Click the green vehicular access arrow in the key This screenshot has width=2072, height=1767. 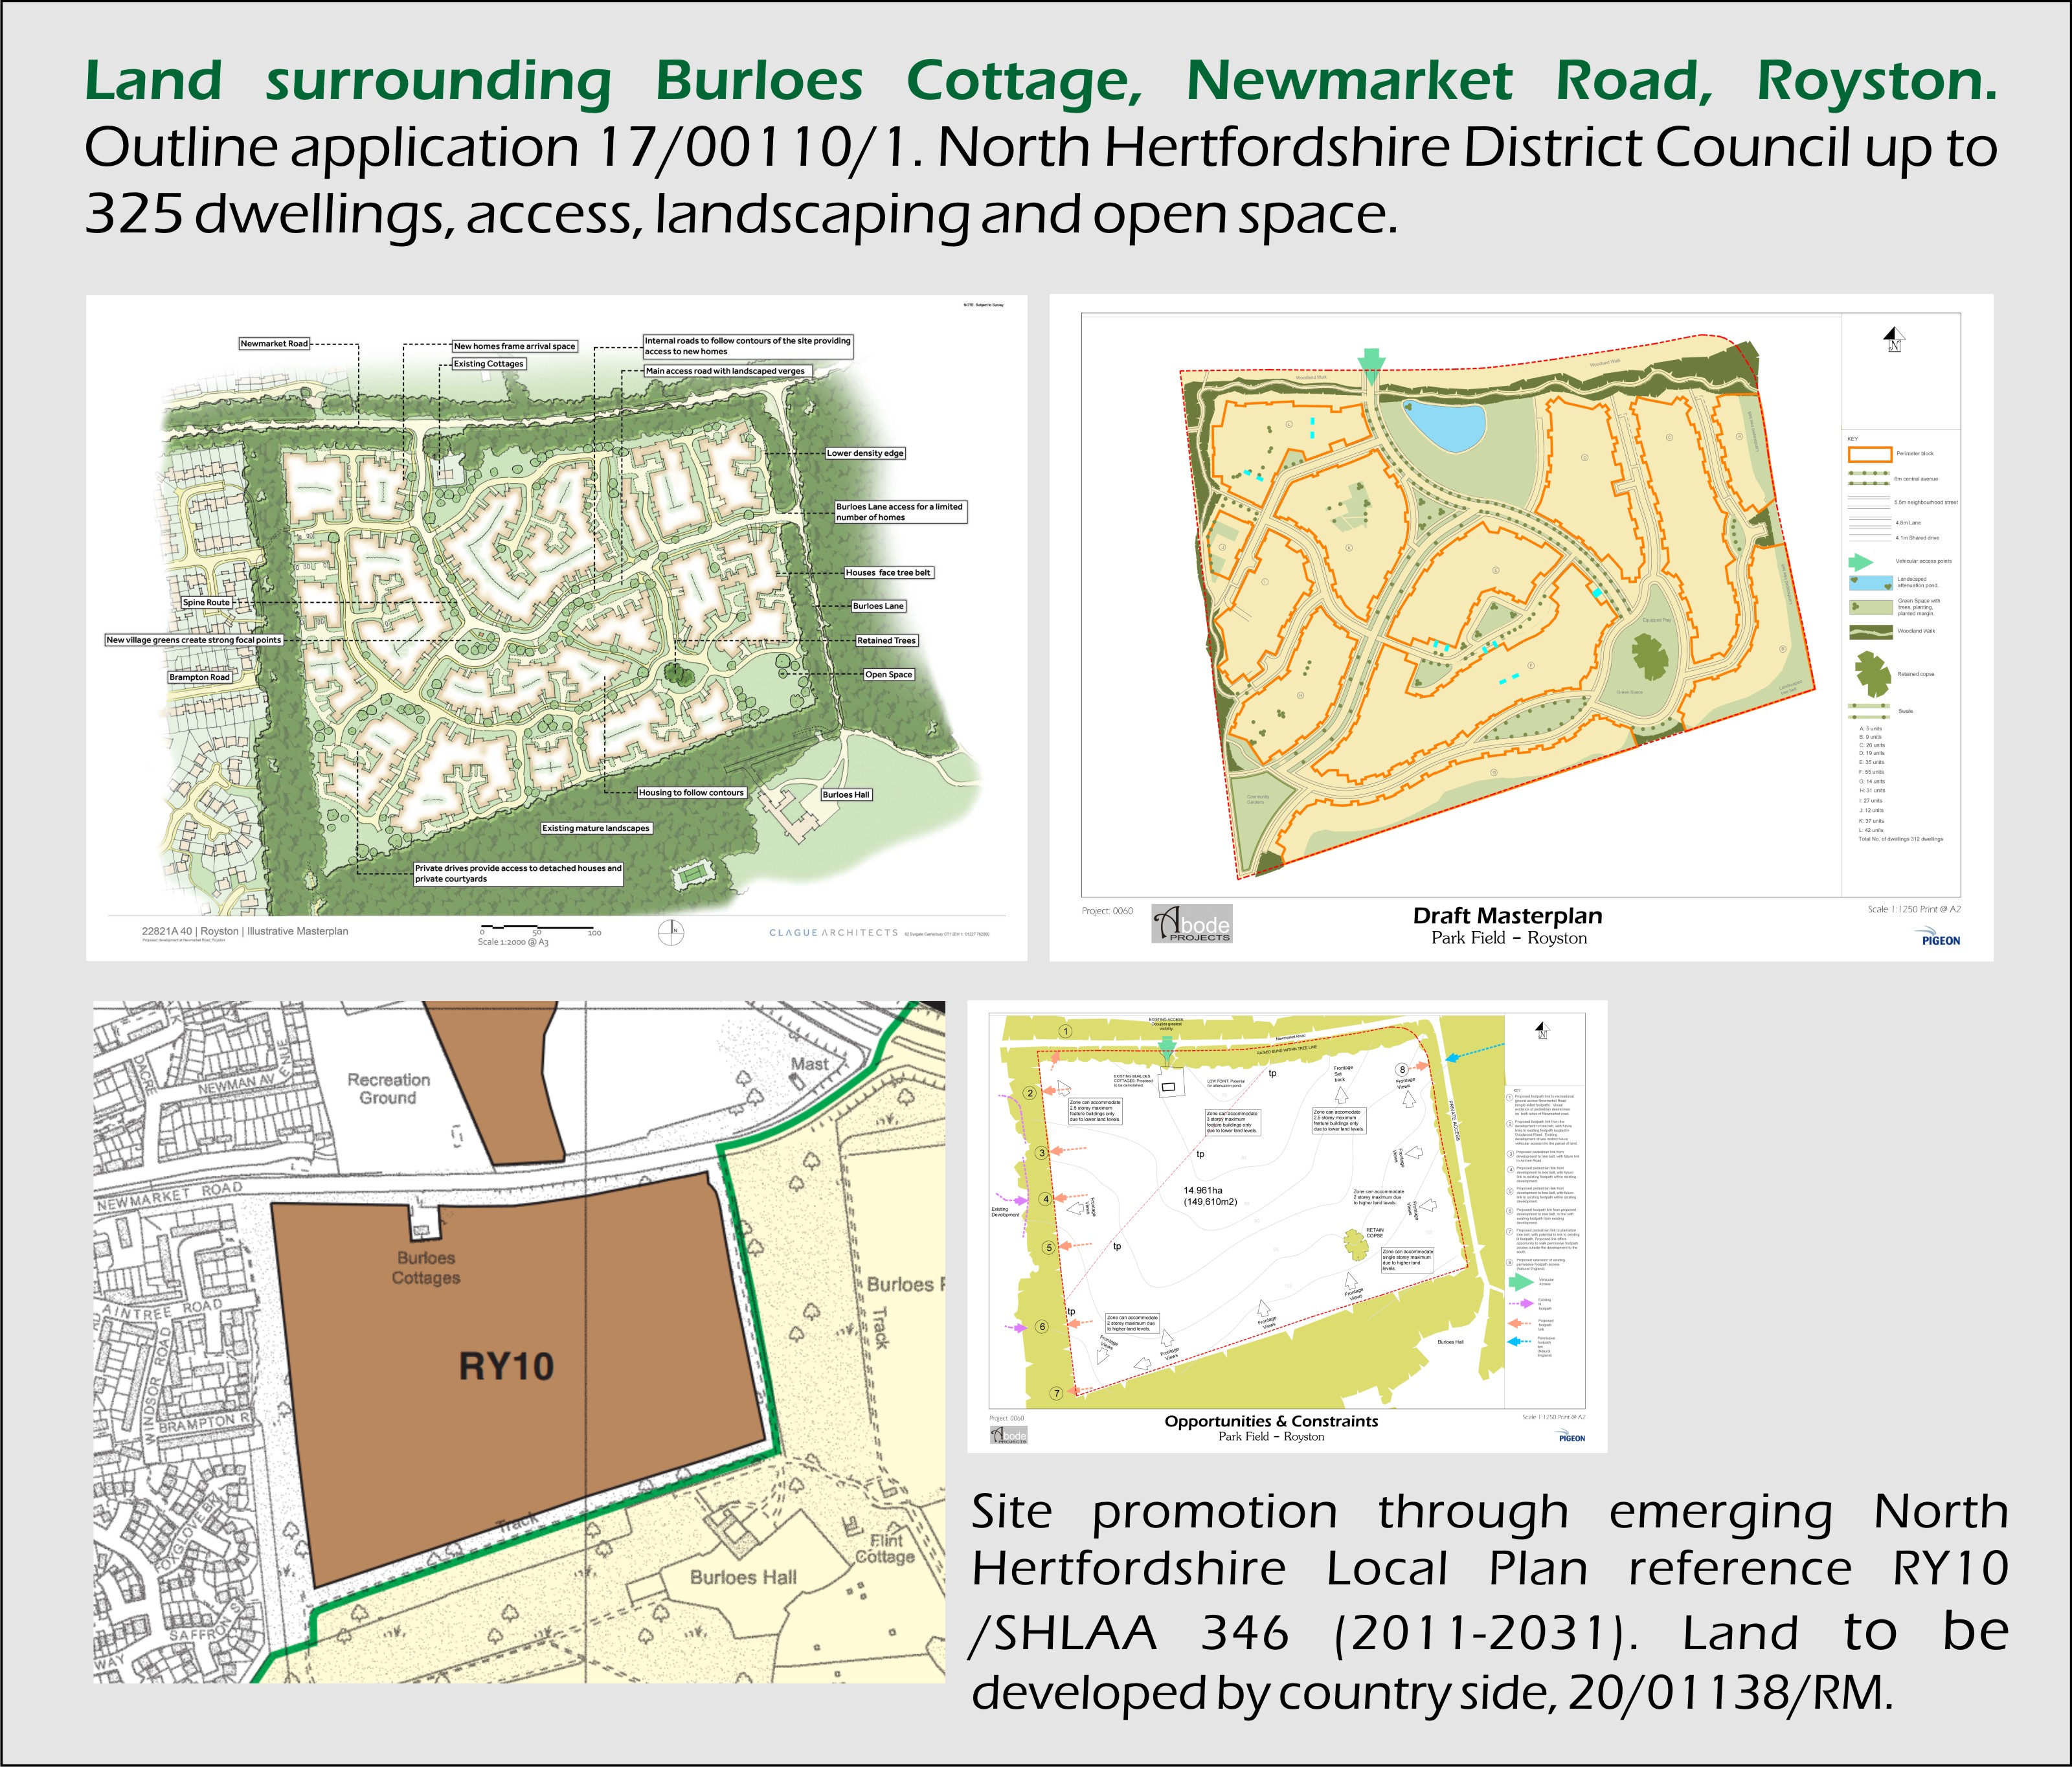(x=1861, y=561)
